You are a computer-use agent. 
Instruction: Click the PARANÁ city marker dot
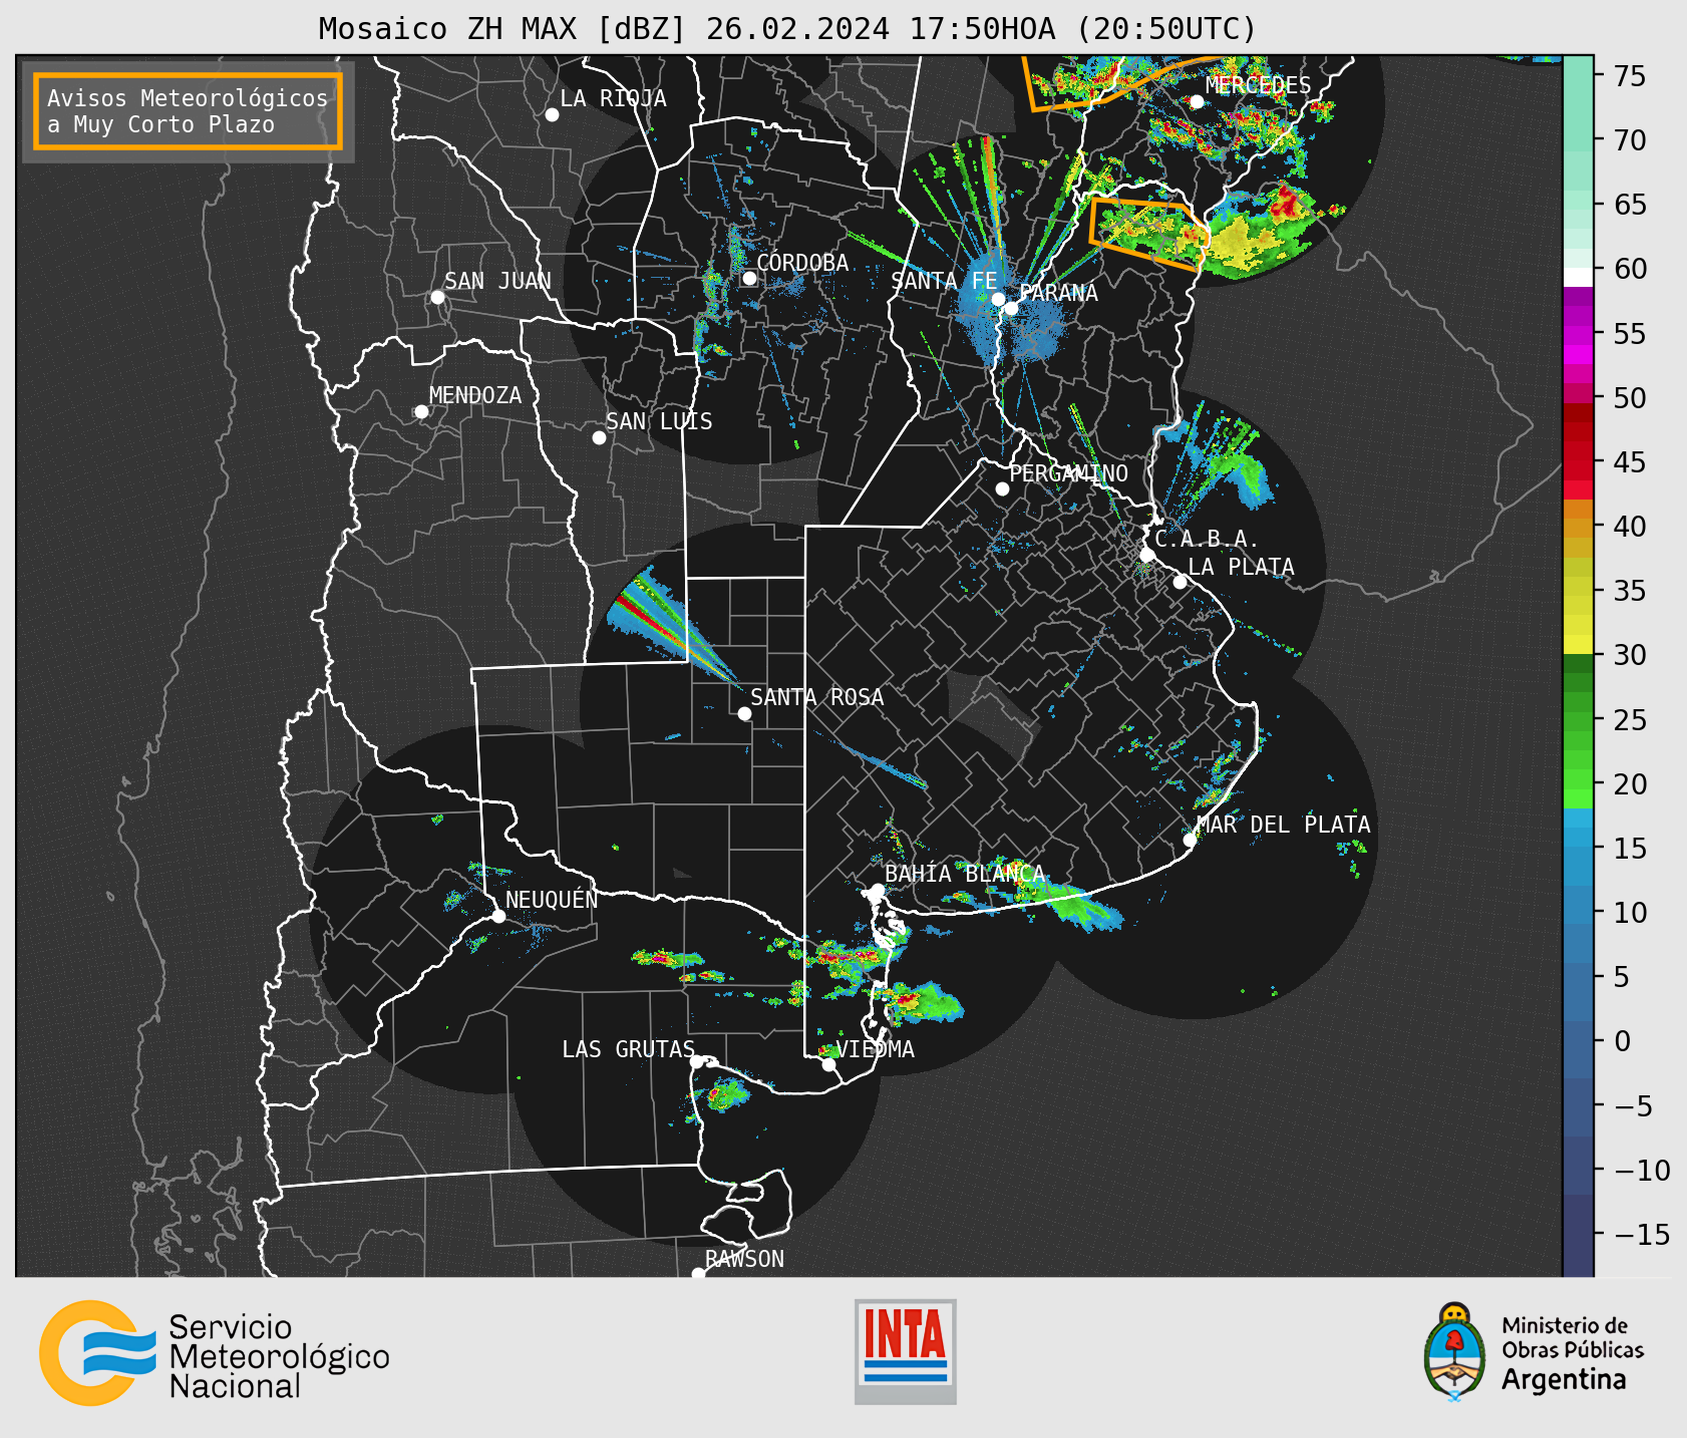pos(1011,308)
